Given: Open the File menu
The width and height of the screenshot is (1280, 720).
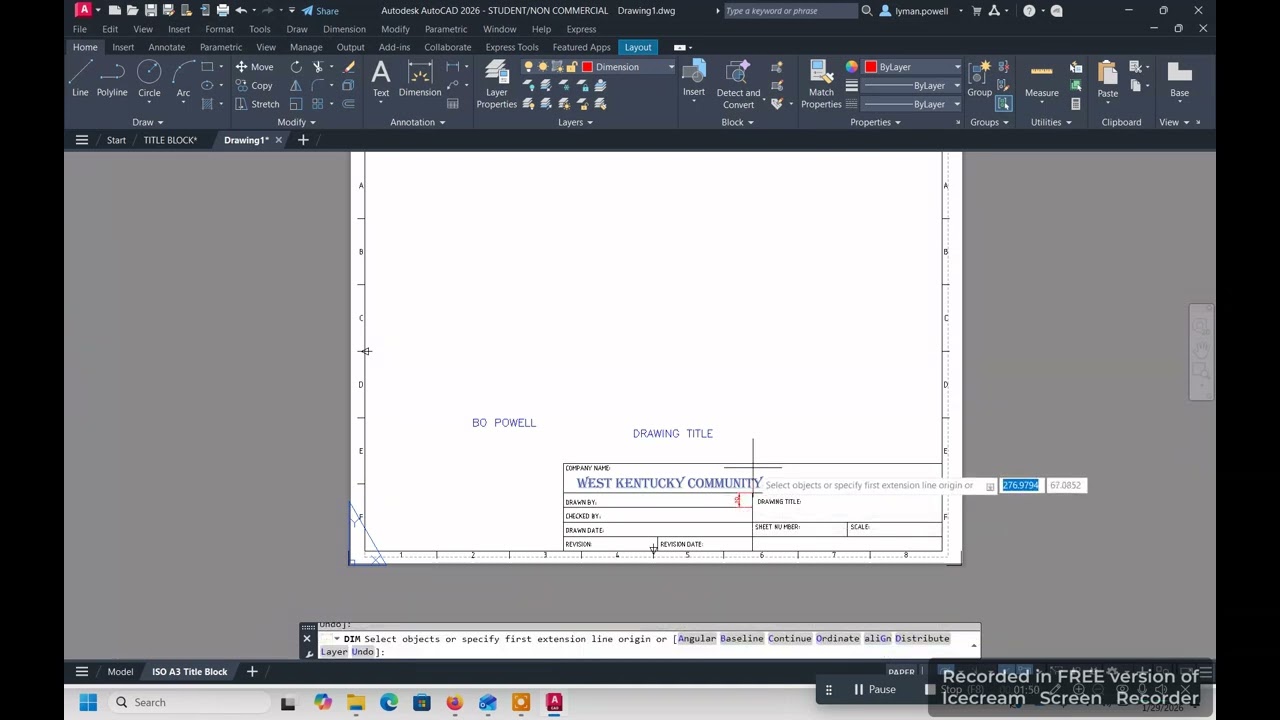Looking at the screenshot, I should click(79, 29).
